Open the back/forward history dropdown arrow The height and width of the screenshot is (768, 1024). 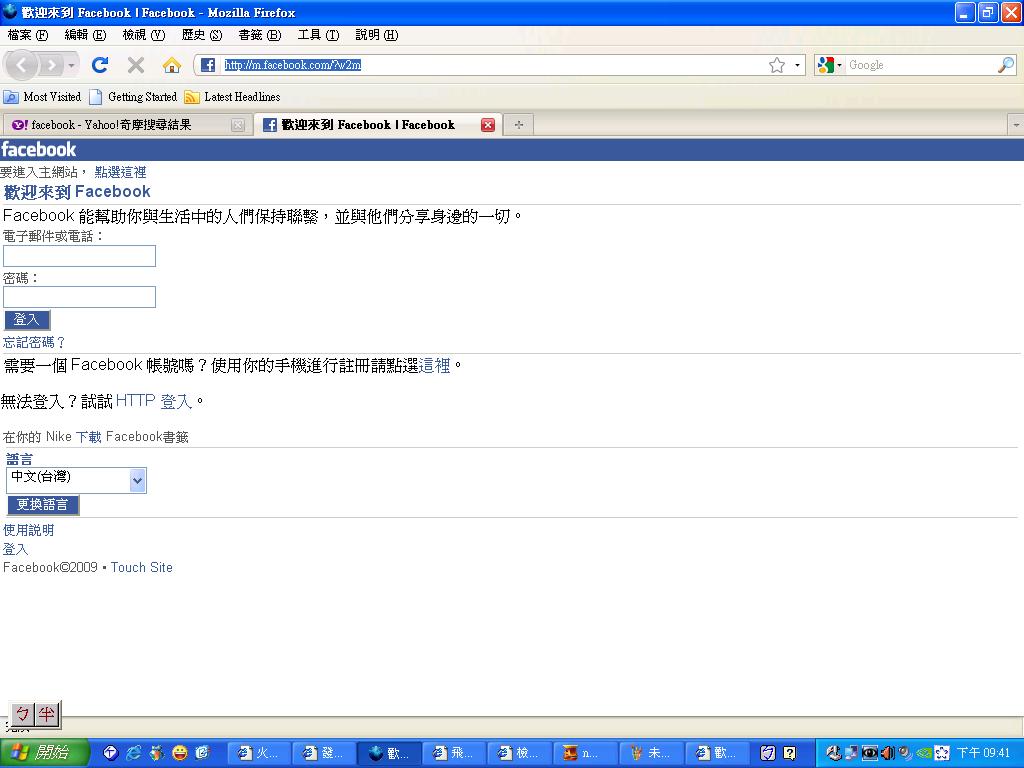(x=72, y=65)
